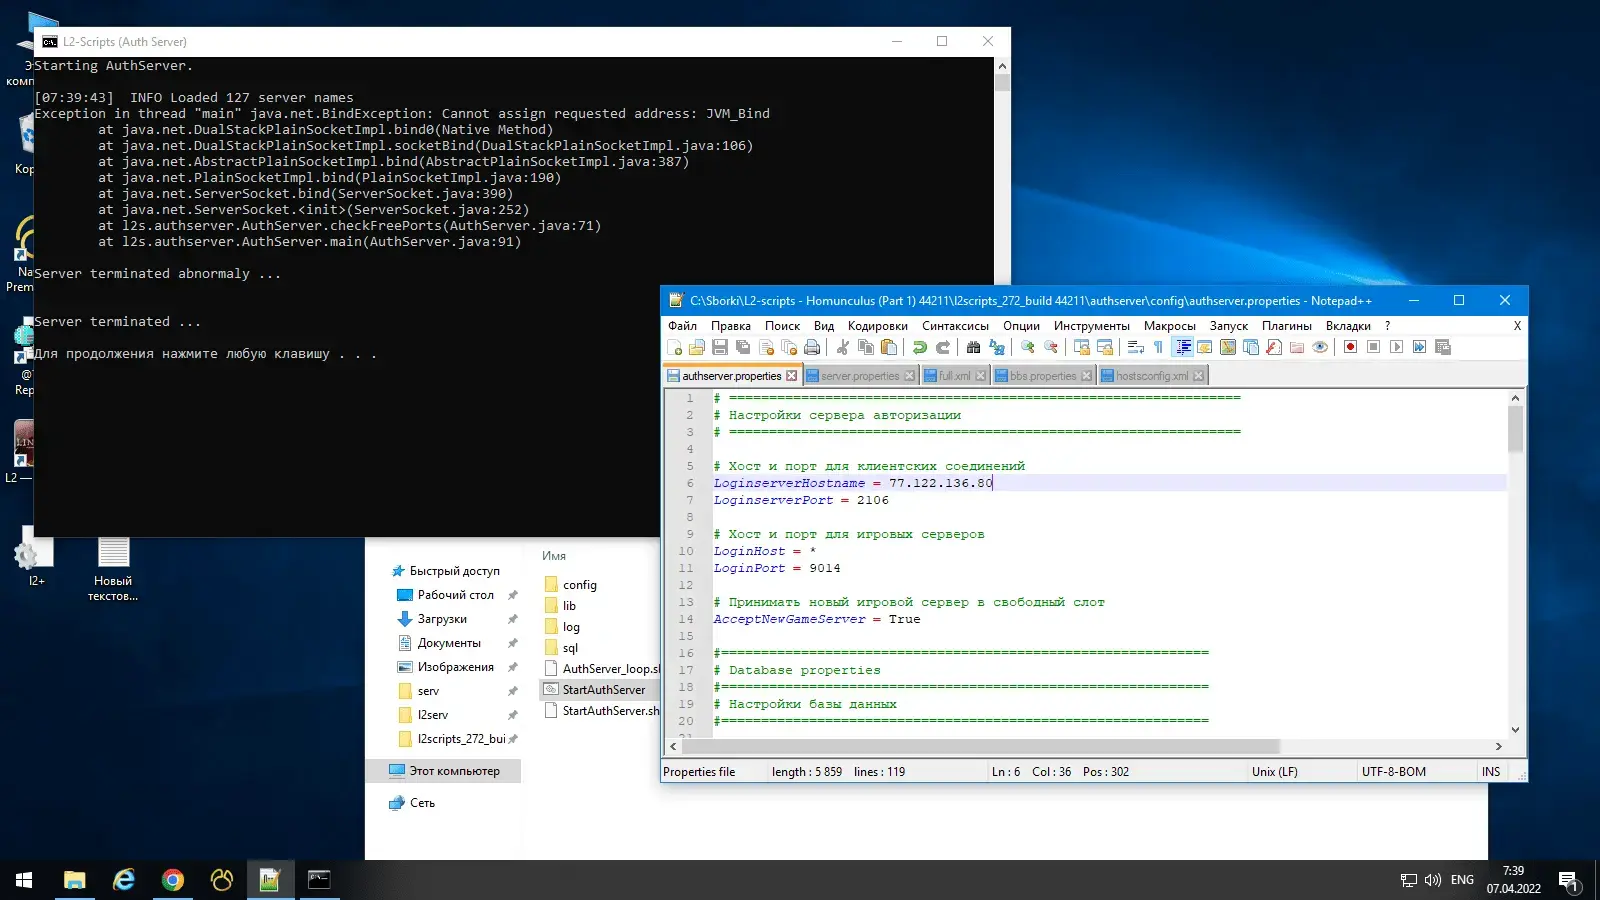Open the Плагины menu
Viewport: 1600px width, 900px height.
tap(1287, 326)
